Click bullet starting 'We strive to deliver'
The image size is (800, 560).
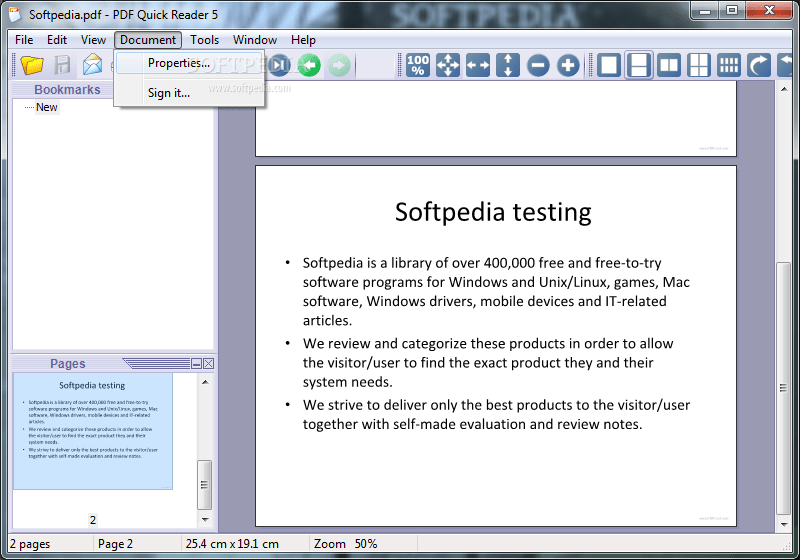point(496,415)
